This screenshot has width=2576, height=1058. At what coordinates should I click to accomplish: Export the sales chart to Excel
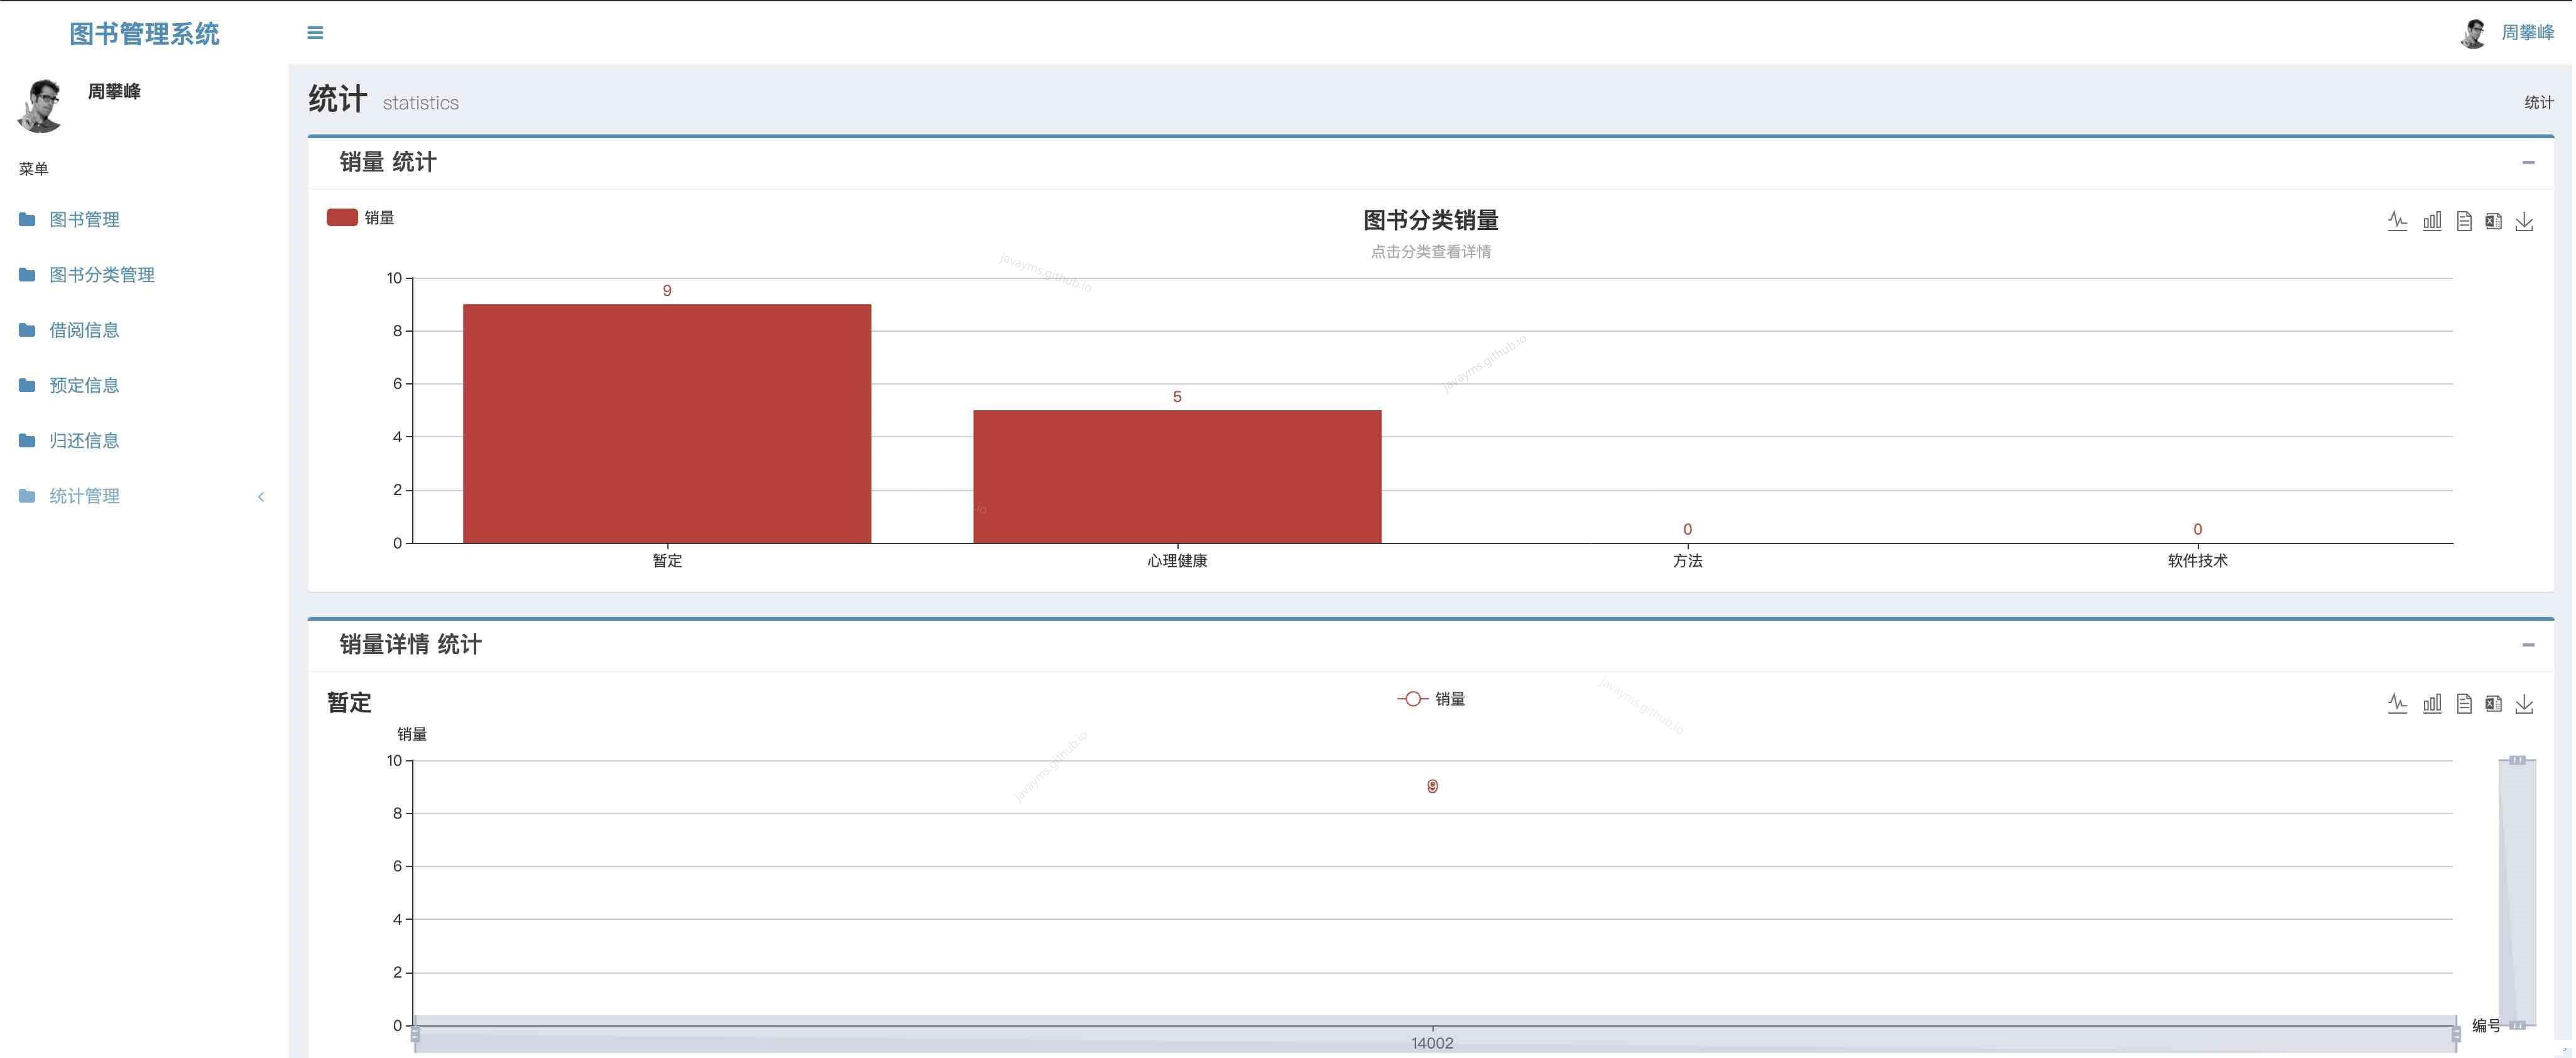[2494, 221]
